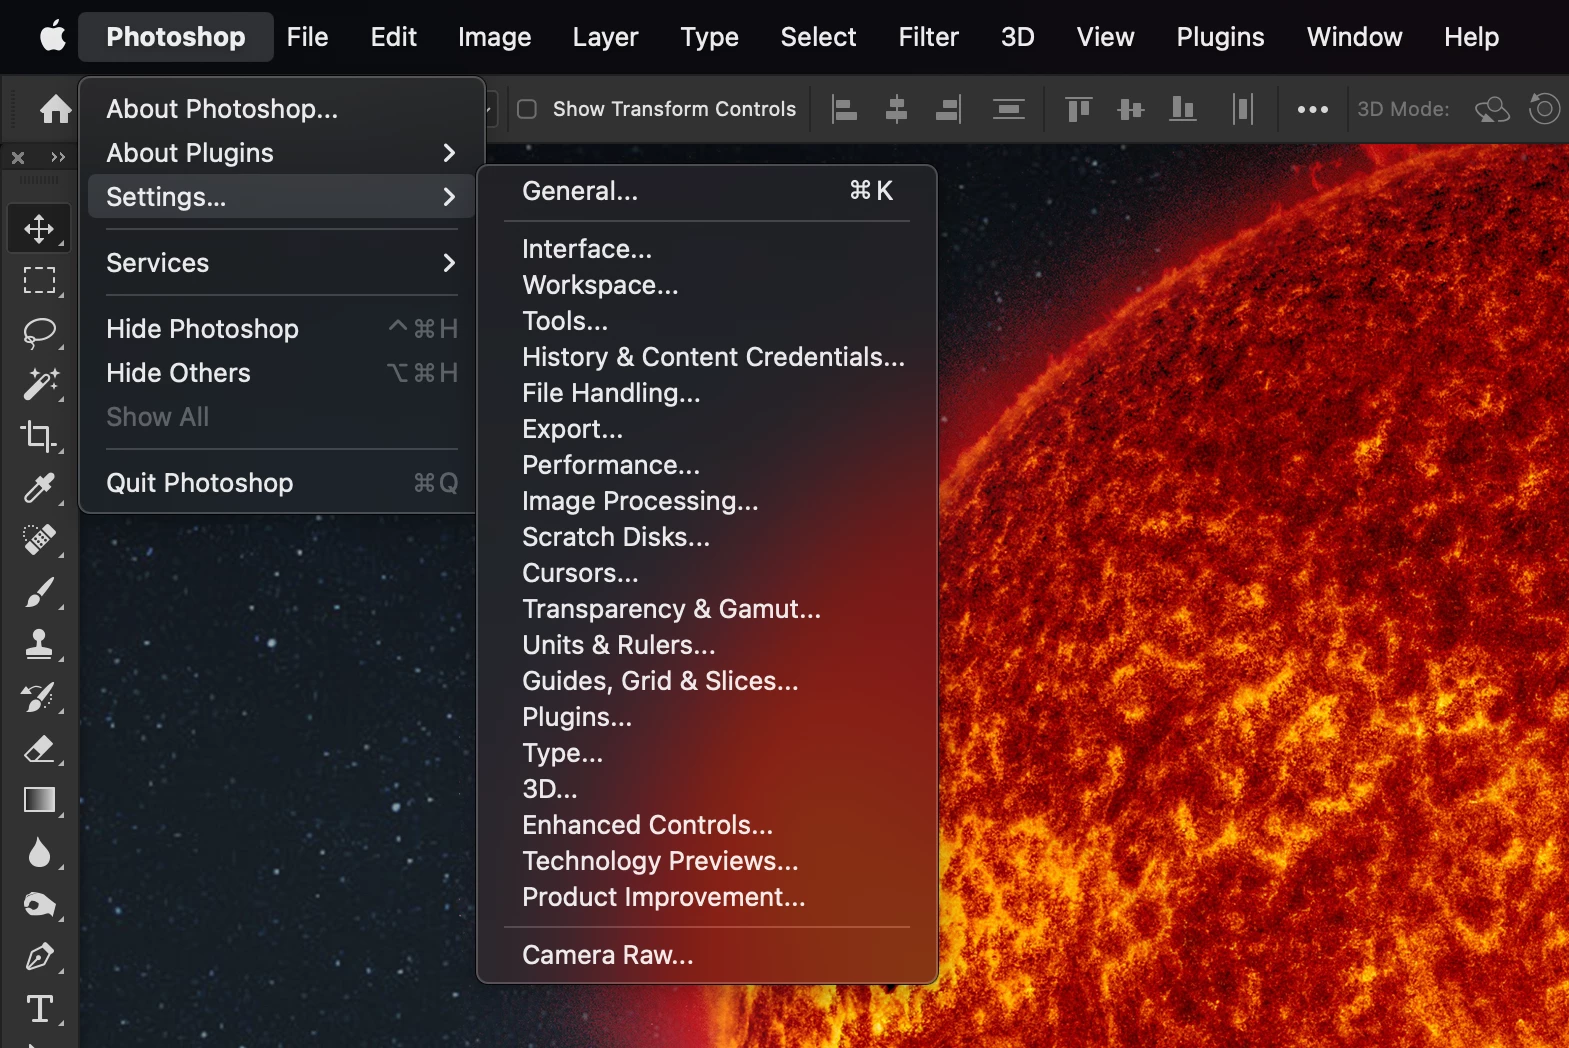
Task: Align right edges in options bar
Action: (948, 109)
